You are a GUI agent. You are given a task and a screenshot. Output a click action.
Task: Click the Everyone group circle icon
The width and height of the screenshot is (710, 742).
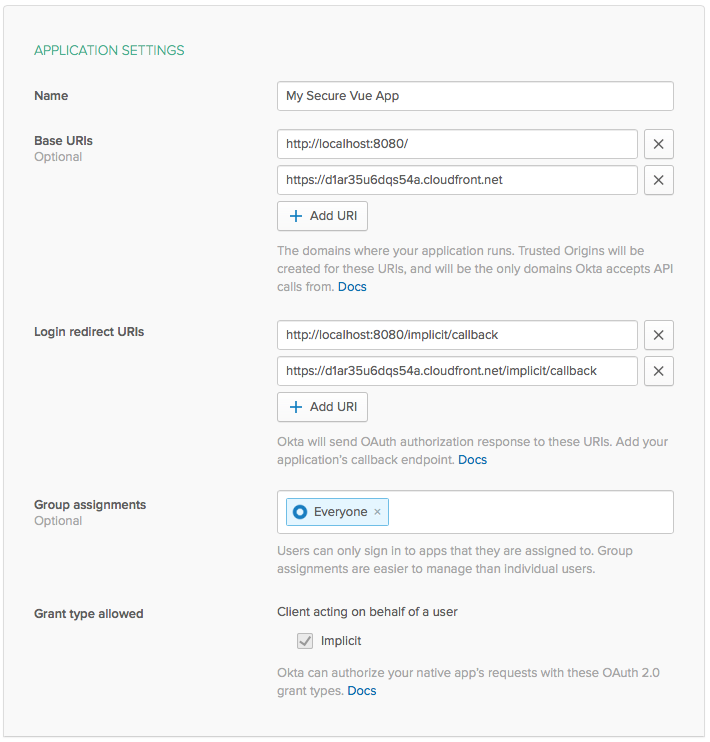click(300, 512)
